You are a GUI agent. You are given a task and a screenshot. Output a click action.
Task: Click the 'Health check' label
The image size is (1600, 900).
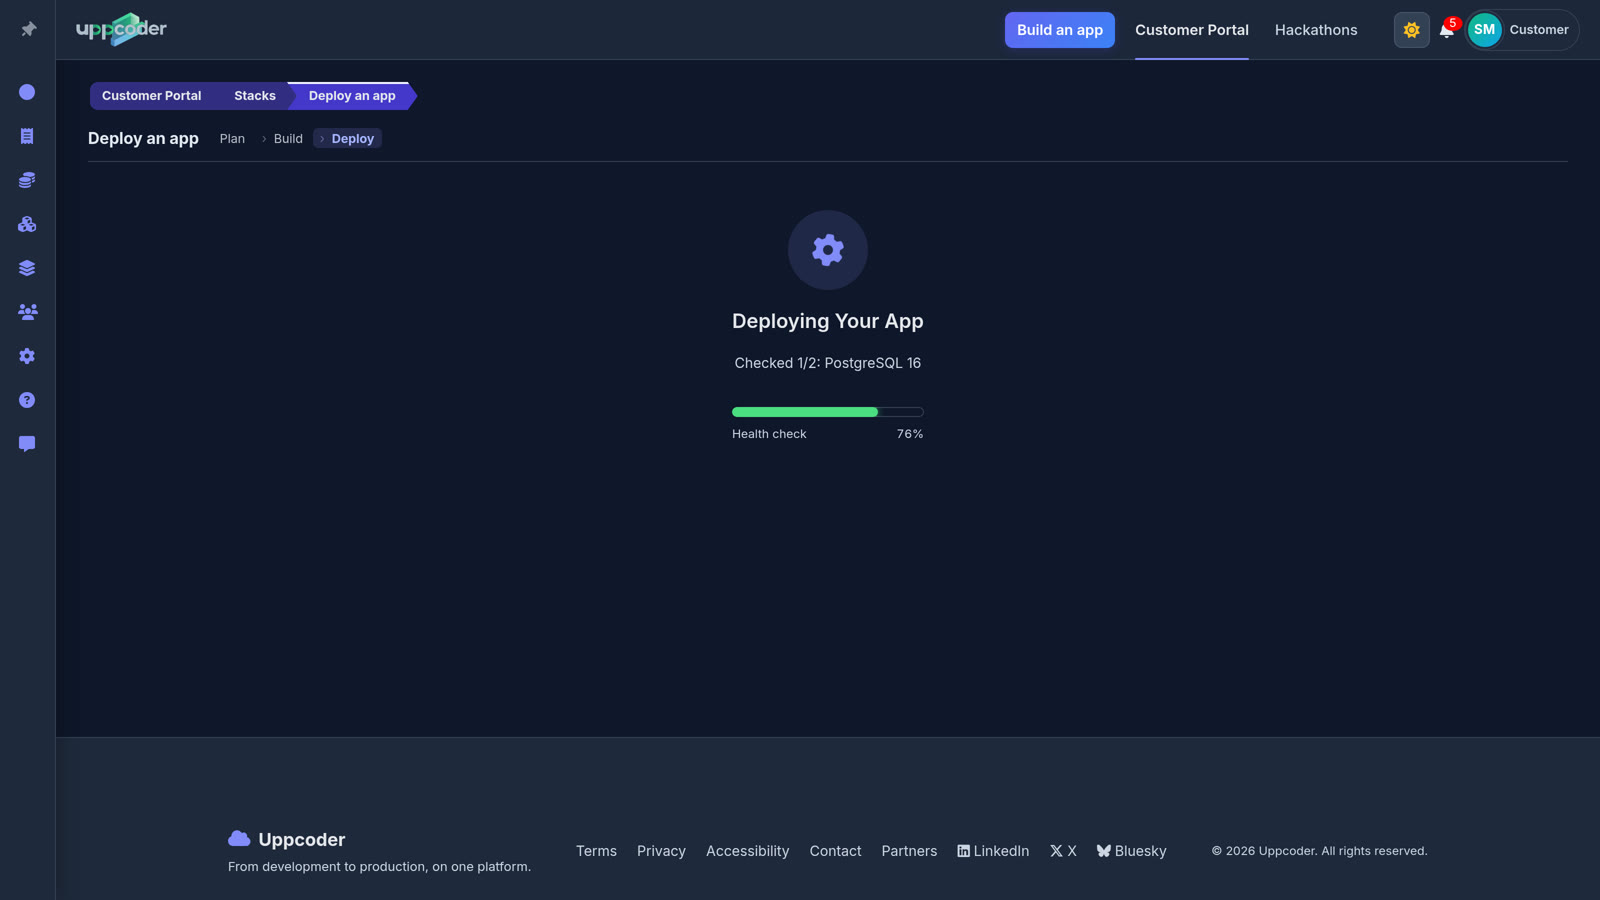[769, 434]
